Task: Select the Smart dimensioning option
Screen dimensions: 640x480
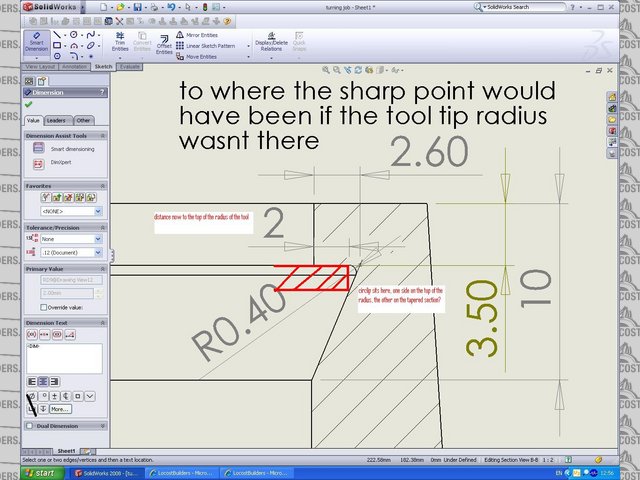Action: click(60, 149)
